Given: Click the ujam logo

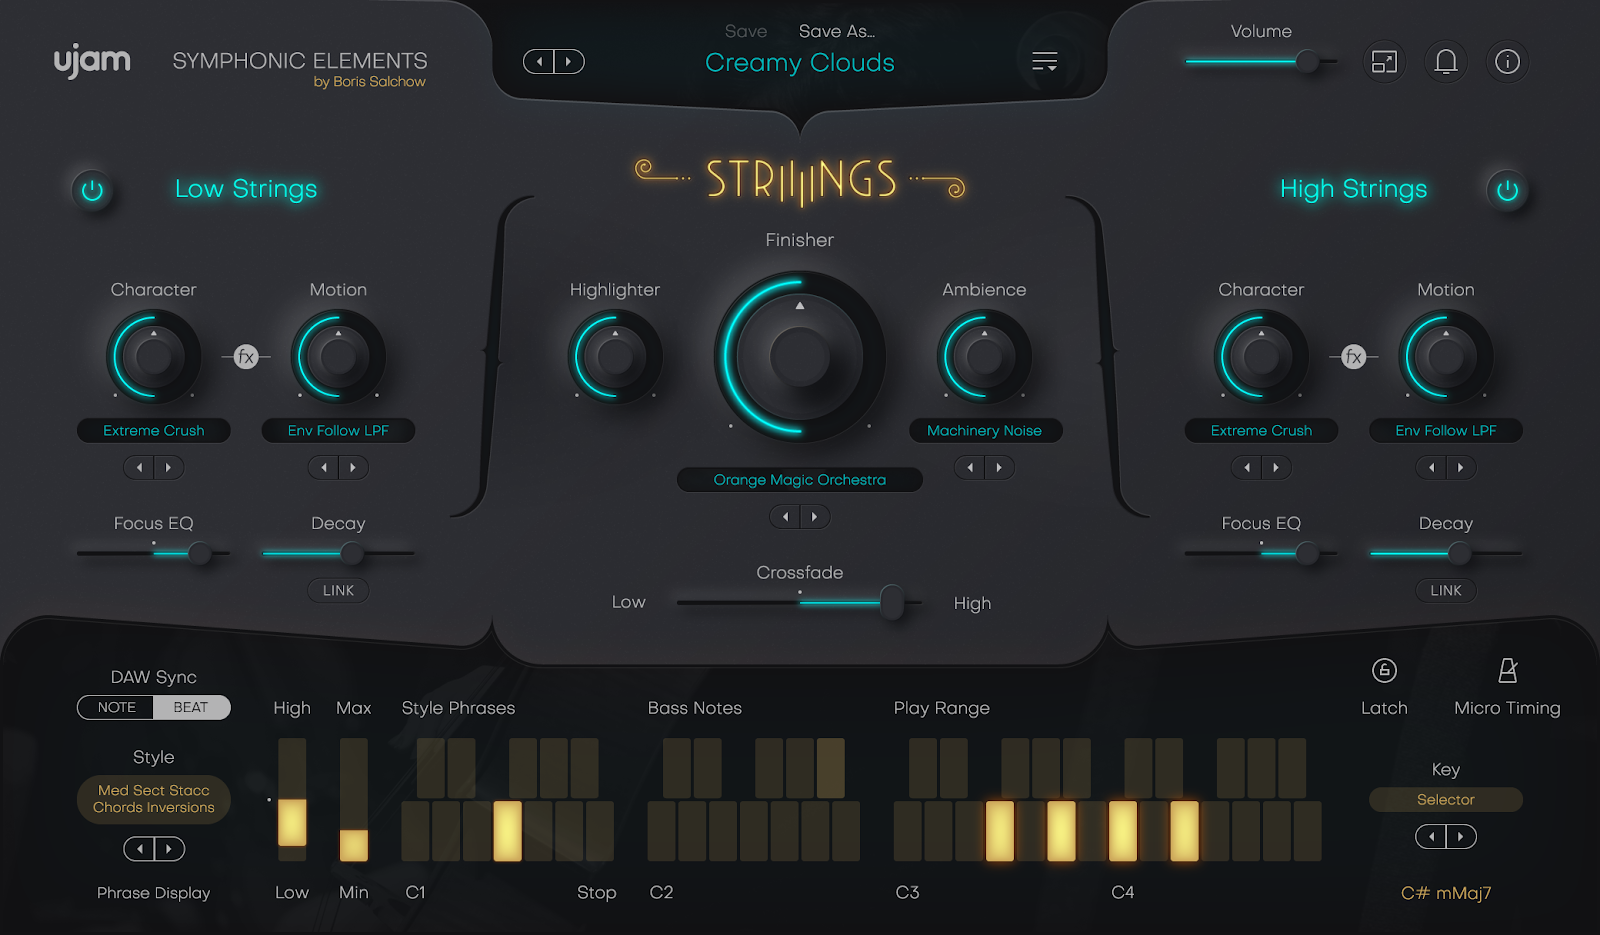Looking at the screenshot, I should coord(92,61).
